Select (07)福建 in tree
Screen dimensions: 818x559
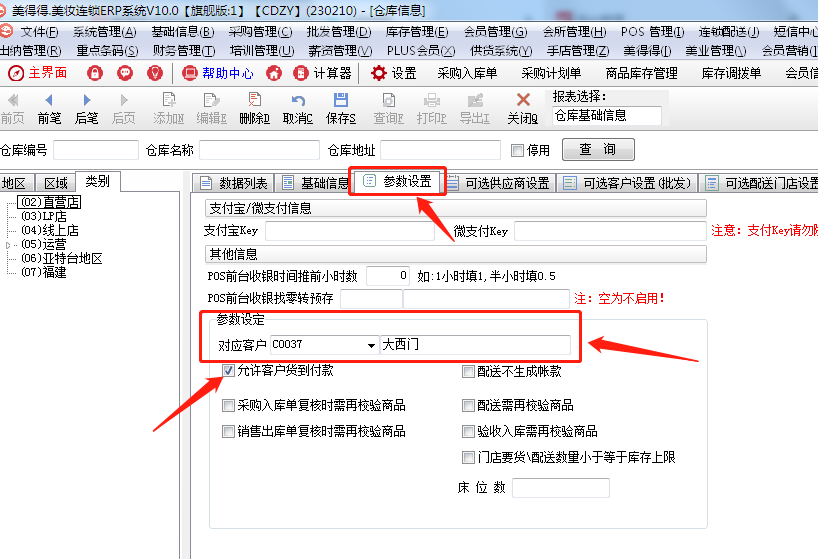pyautogui.click(x=44, y=272)
